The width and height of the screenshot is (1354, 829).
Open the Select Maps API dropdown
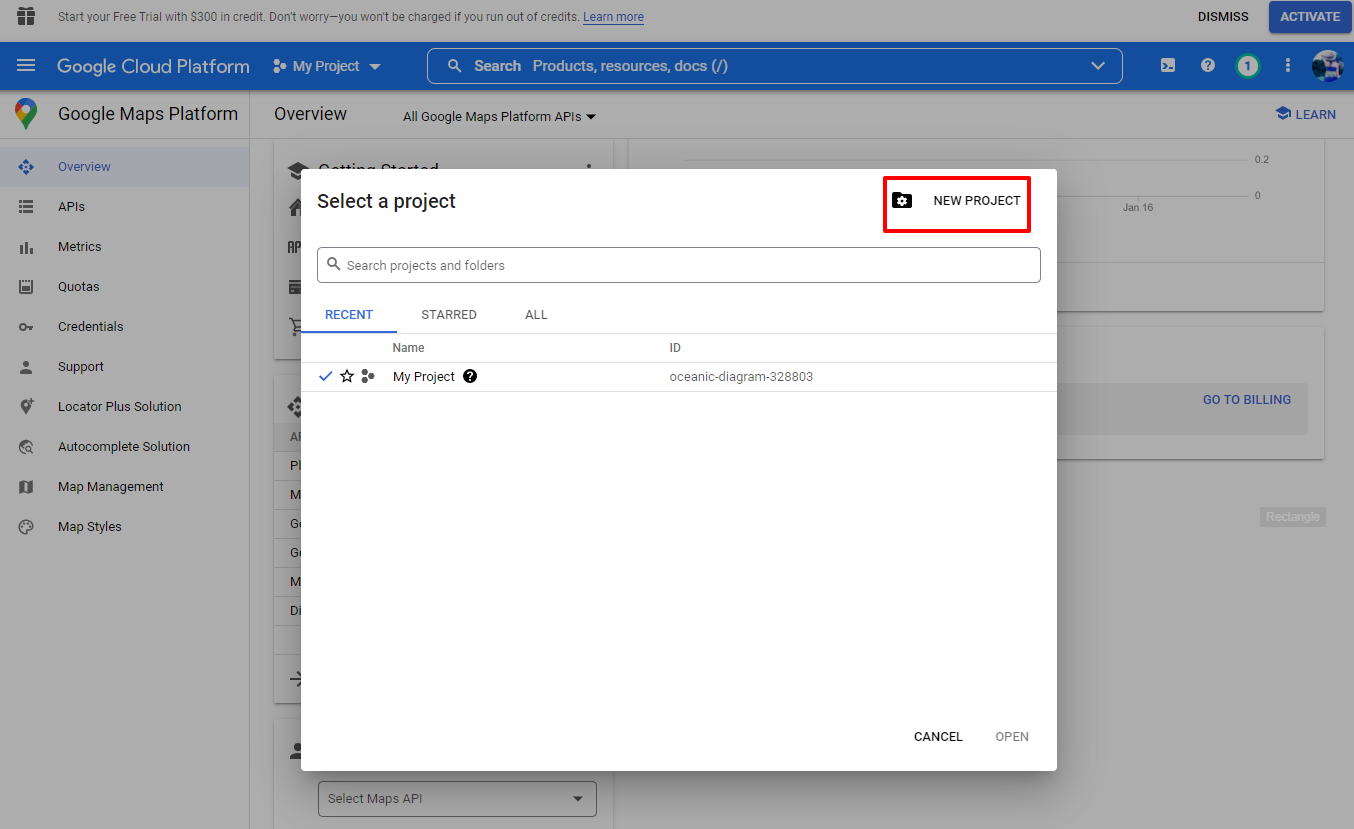(457, 799)
